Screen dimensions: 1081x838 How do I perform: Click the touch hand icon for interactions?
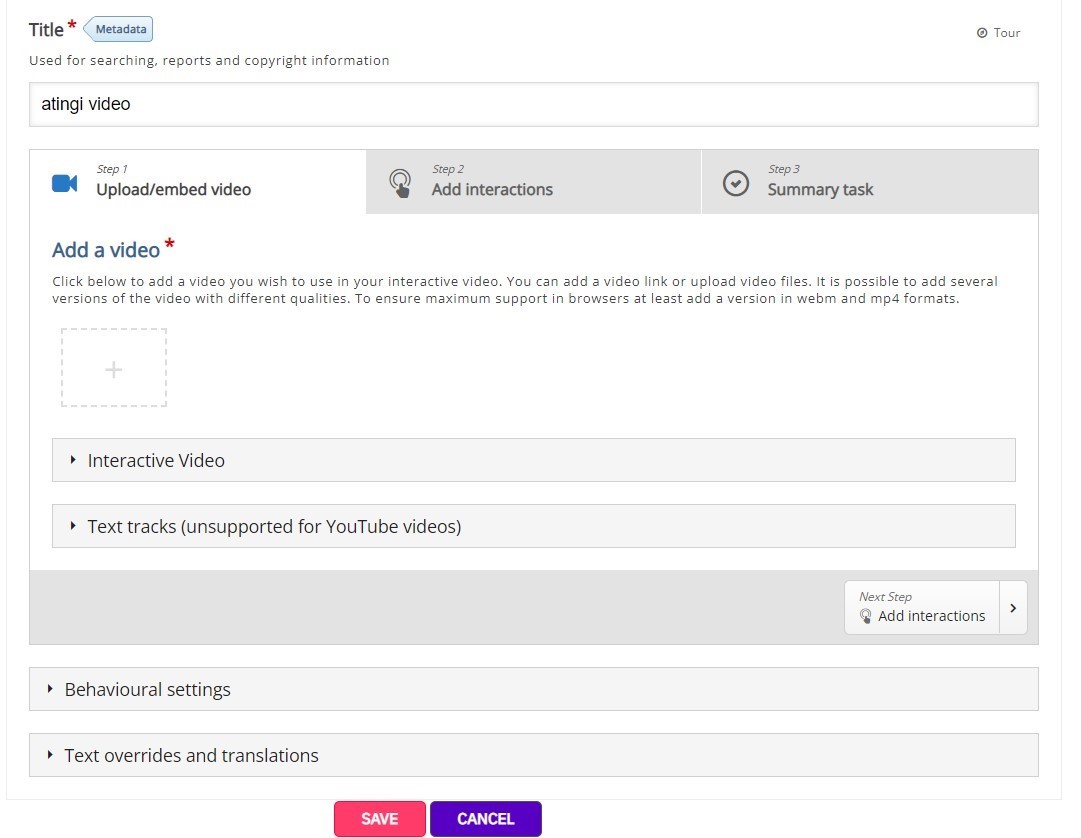click(x=400, y=183)
